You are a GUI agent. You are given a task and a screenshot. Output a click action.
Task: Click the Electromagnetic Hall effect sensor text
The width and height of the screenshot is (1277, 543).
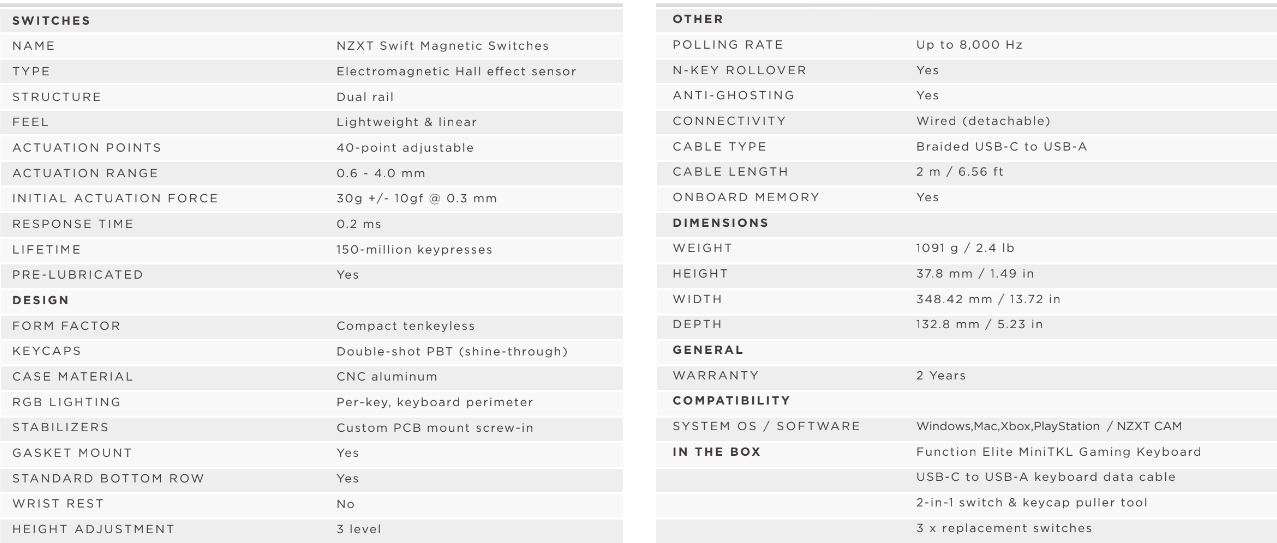coord(456,71)
